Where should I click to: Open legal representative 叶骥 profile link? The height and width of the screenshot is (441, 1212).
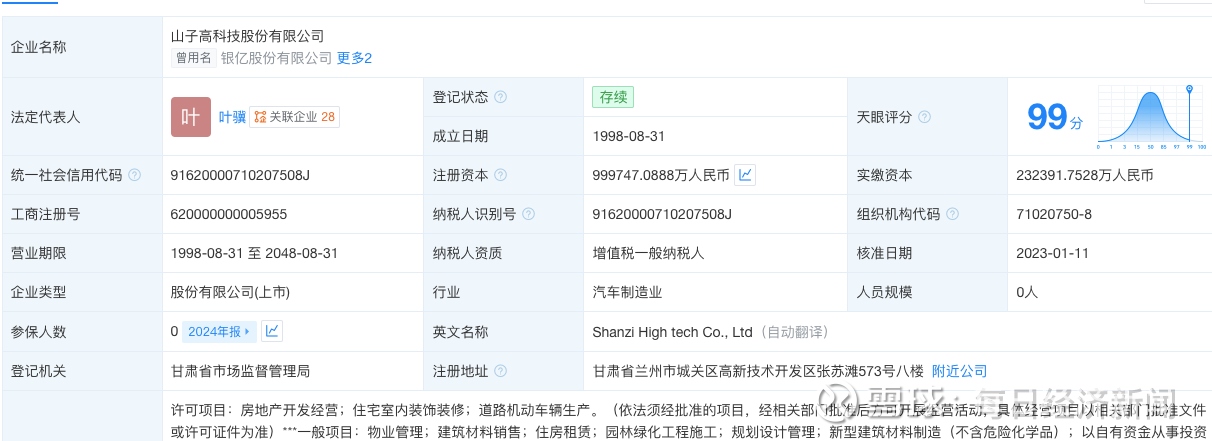click(232, 117)
